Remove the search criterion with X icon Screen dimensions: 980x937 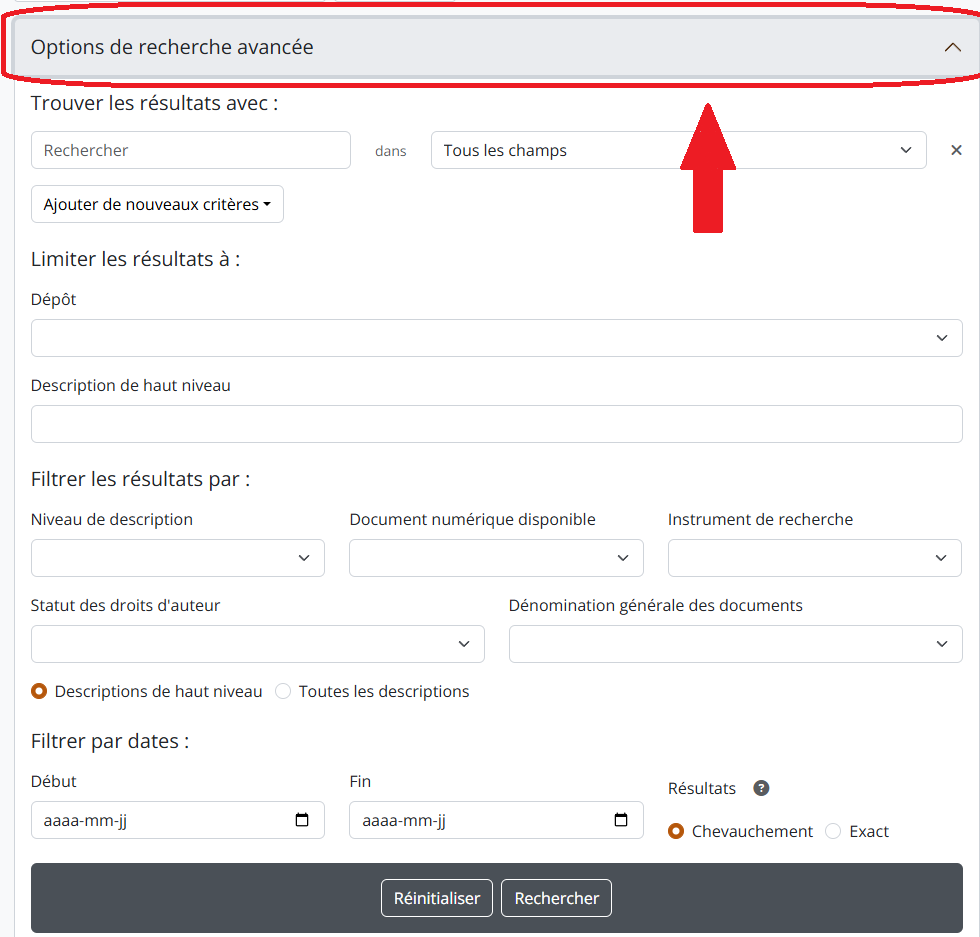(x=955, y=150)
